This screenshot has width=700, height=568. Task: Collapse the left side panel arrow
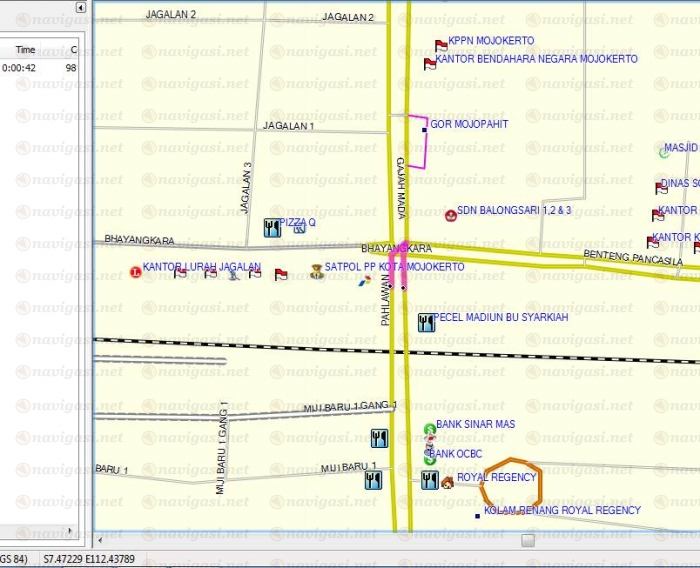(x=79, y=8)
